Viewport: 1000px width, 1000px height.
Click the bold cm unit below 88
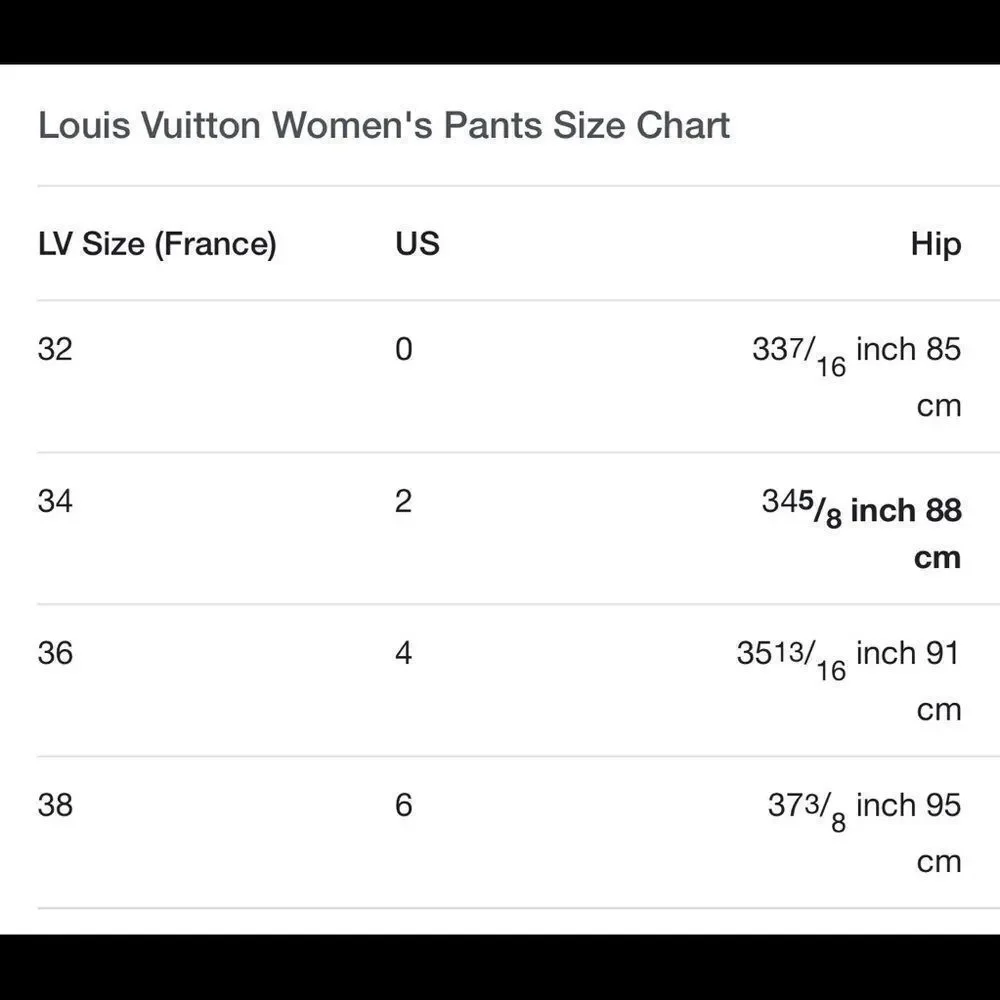point(937,557)
